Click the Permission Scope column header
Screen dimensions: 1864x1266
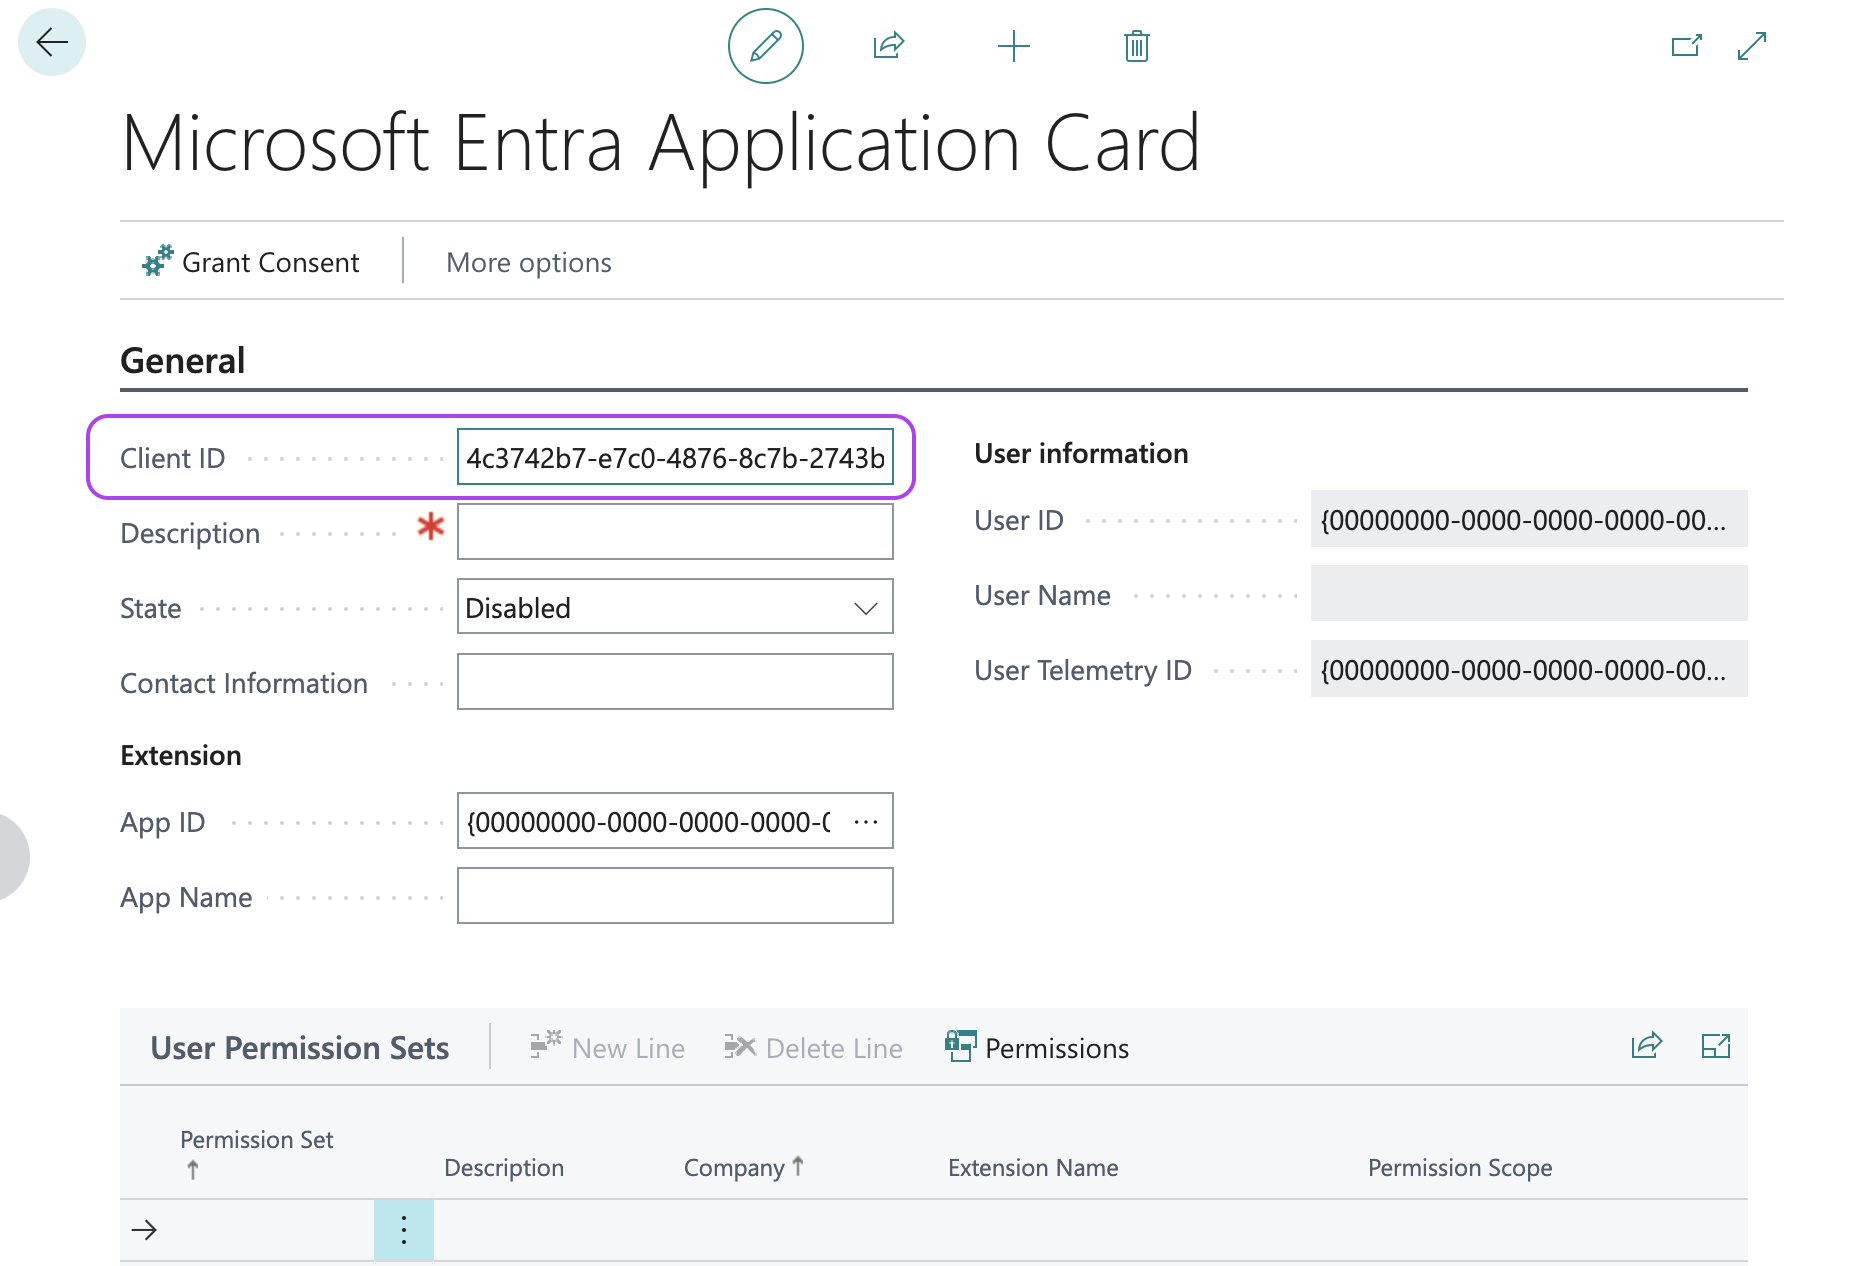point(1460,1167)
